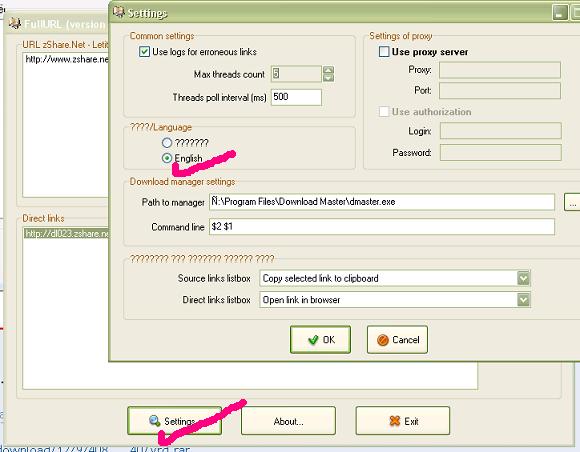Click the green checkmark OK button
Image resolution: width=580 pixels, height=452 pixels.
click(x=320, y=340)
